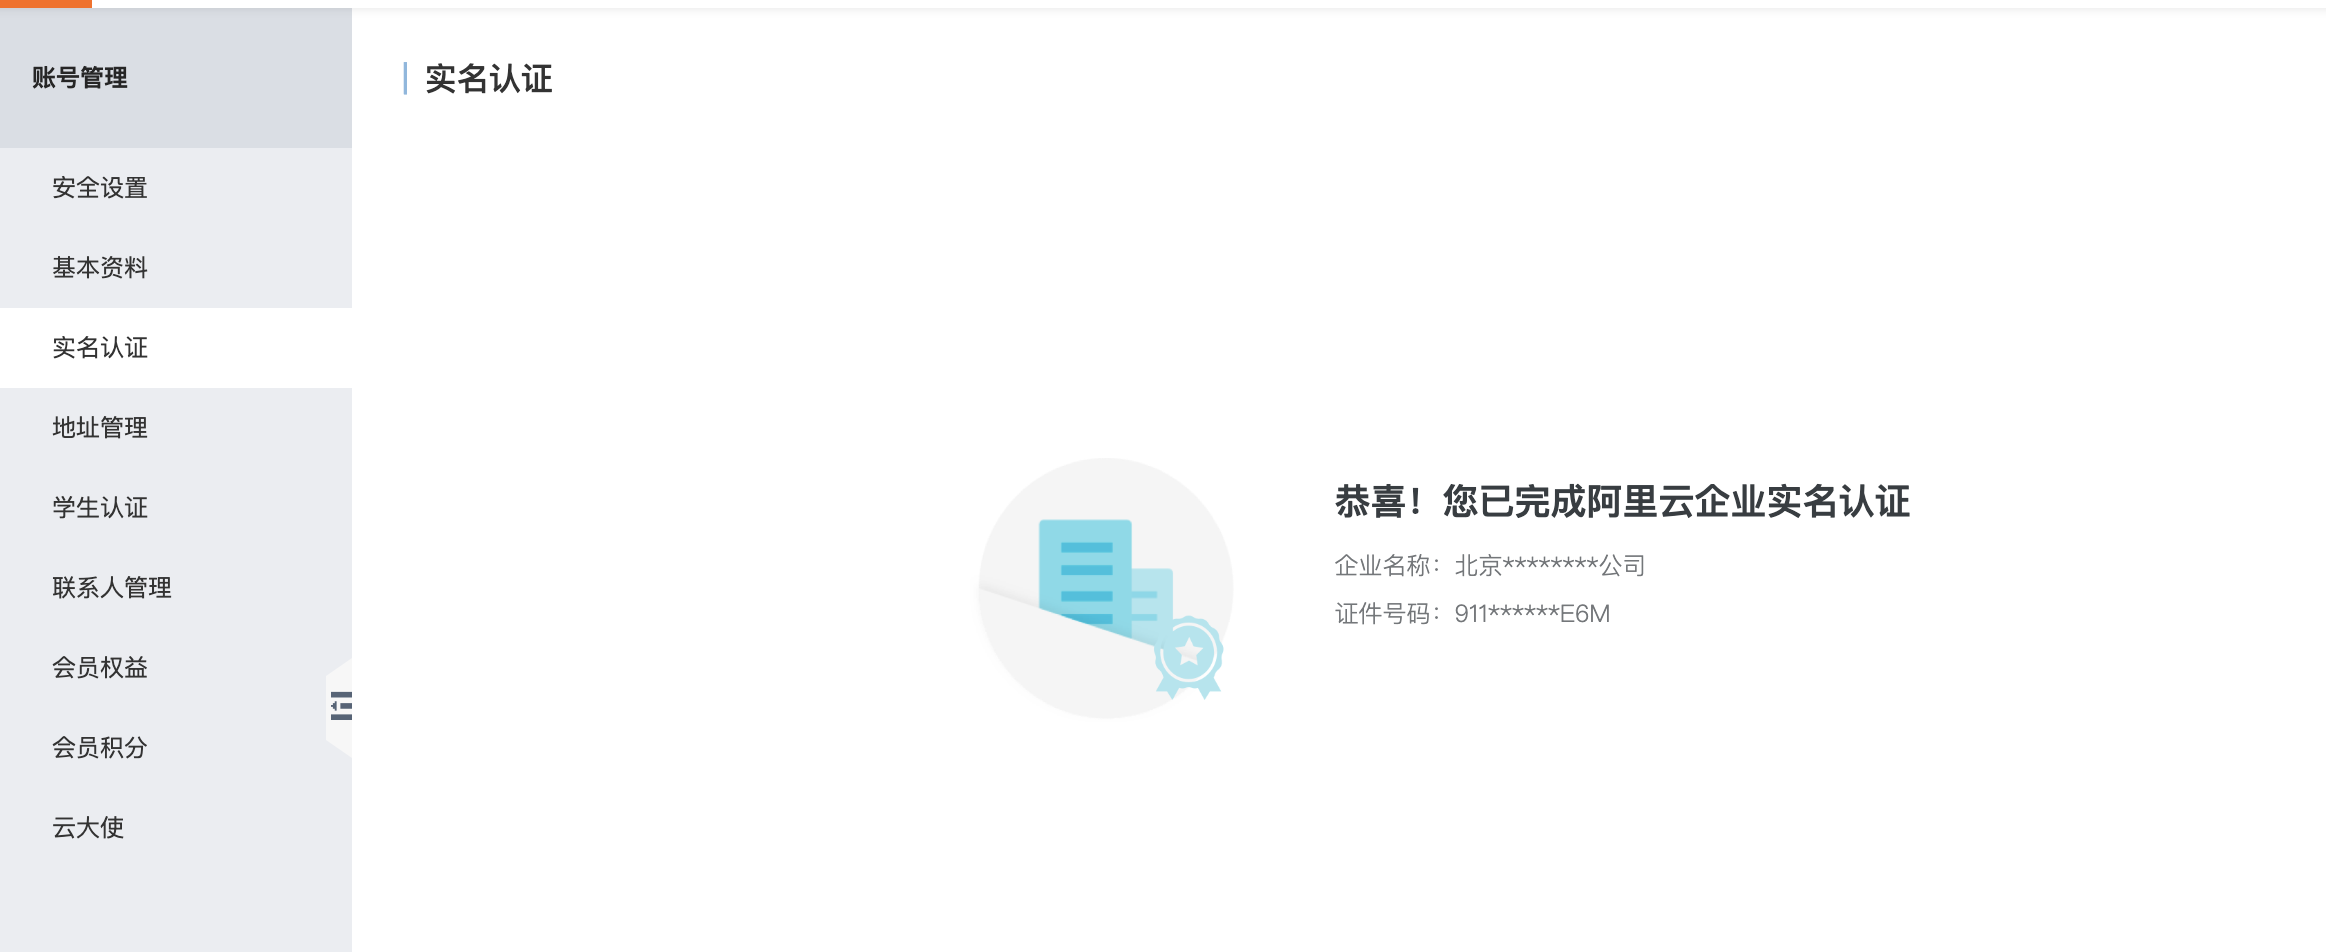2326x952 pixels.
Task: Navigate to 学生认证
Action: 100,508
